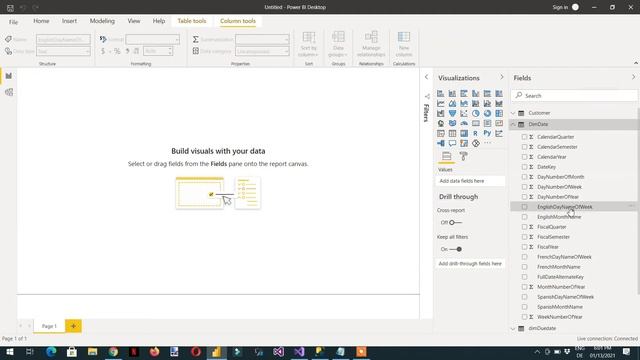Open the File menu
The width and height of the screenshot is (640, 360).
pos(13,22)
